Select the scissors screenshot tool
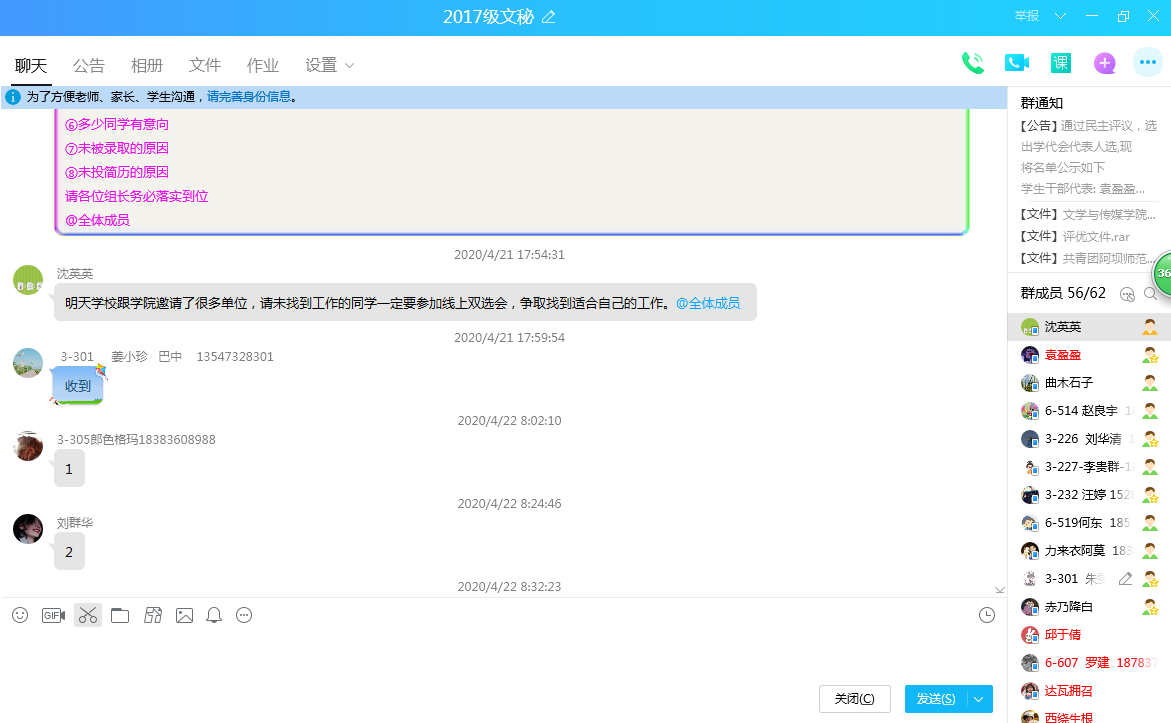Viewport: 1171px width, 723px height. click(x=88, y=615)
